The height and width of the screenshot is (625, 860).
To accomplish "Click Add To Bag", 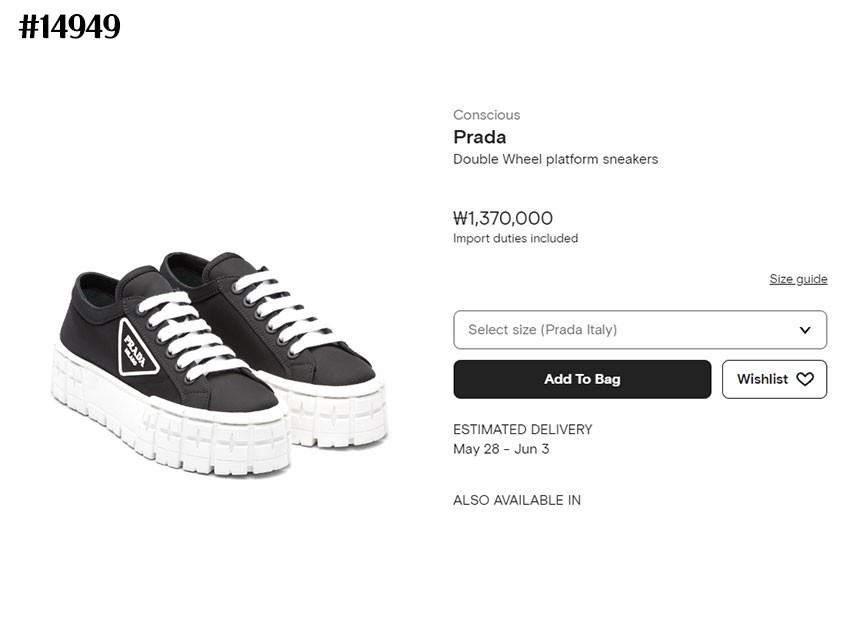I will pos(582,379).
